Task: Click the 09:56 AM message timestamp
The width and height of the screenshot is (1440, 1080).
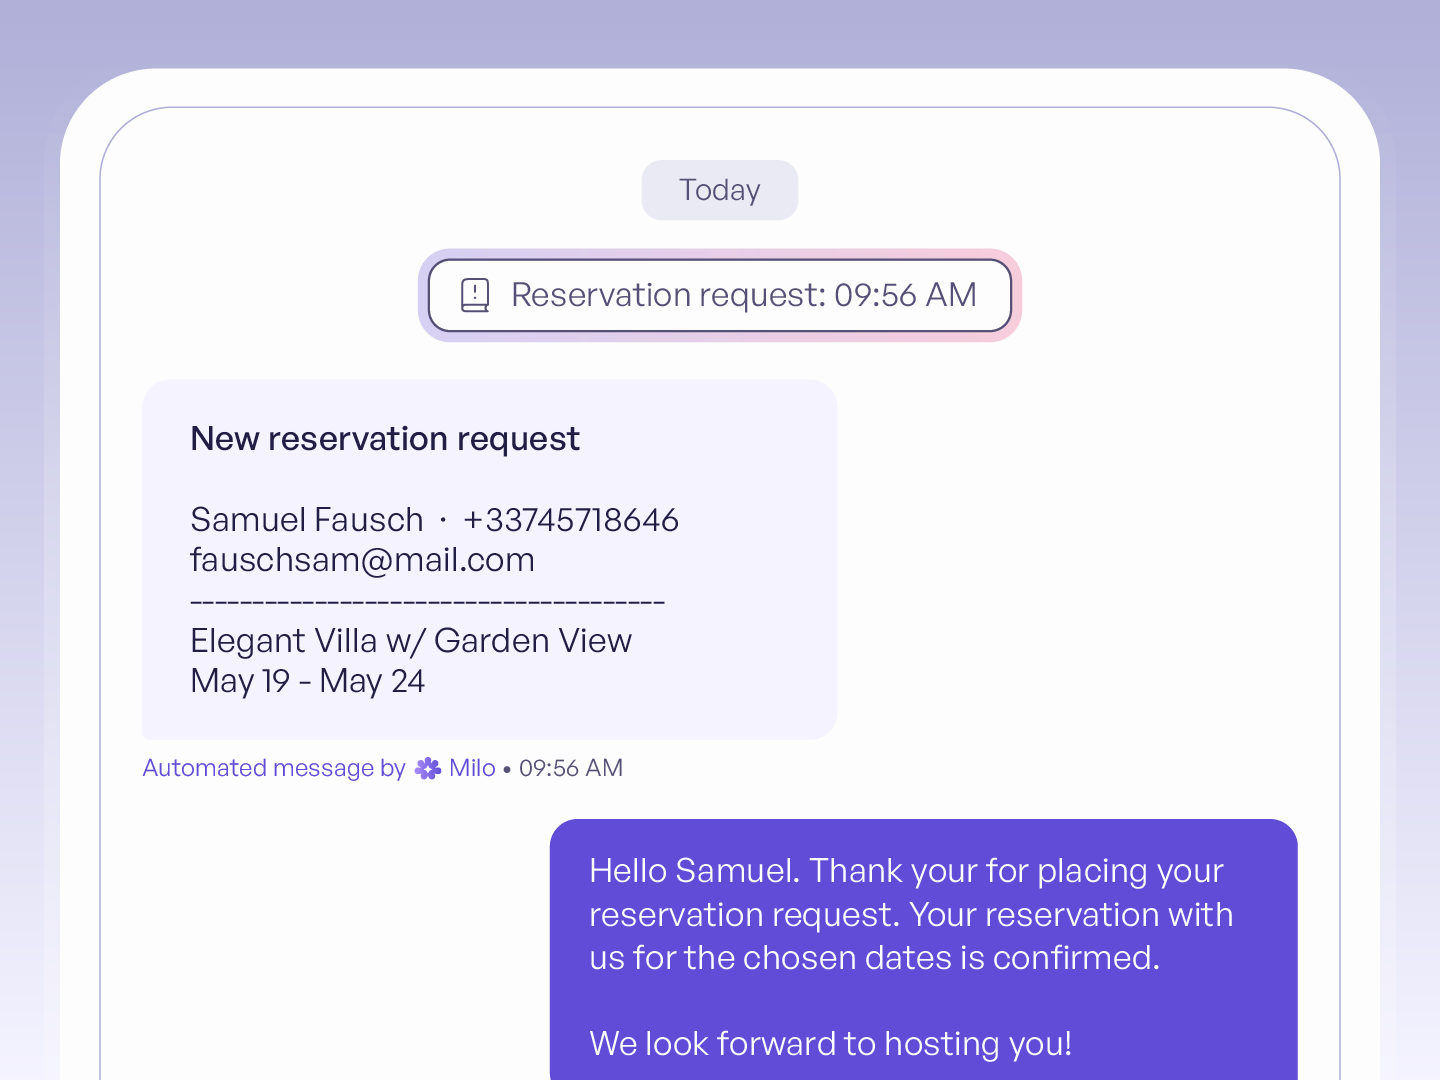Action: [571, 768]
